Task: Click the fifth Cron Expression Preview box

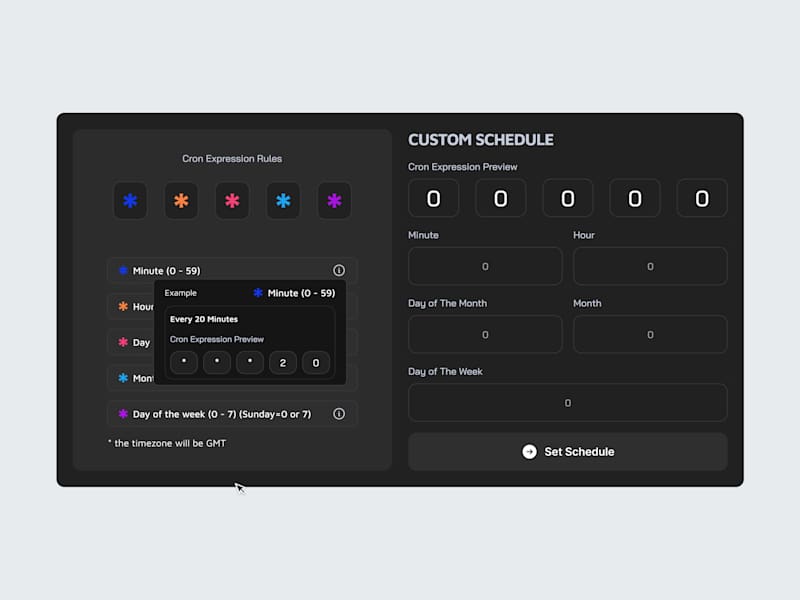Action: (702, 198)
